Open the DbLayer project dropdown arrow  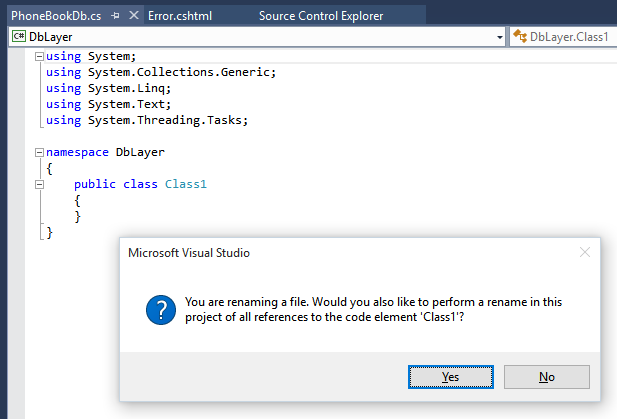499,37
